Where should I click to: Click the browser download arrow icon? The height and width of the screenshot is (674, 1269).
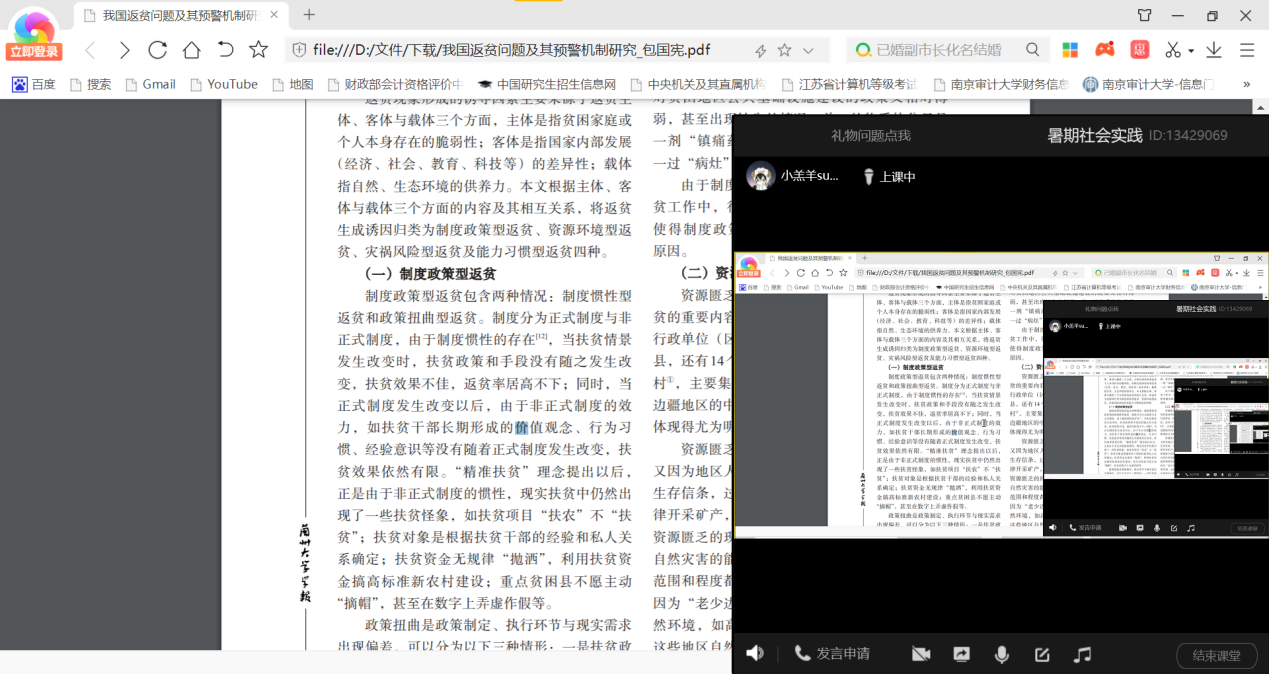pyautogui.click(x=1214, y=50)
